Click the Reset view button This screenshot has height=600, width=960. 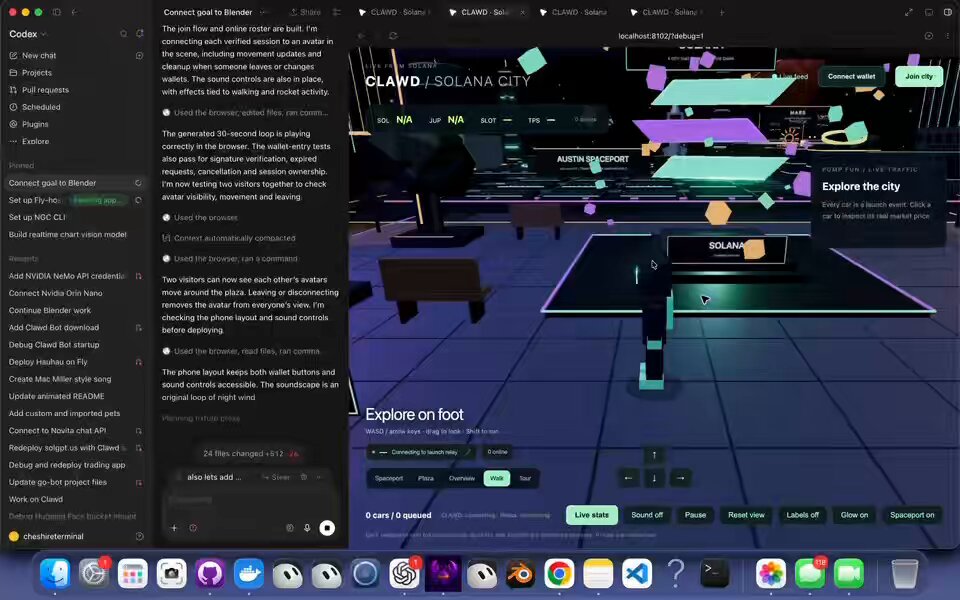pyautogui.click(x=746, y=515)
